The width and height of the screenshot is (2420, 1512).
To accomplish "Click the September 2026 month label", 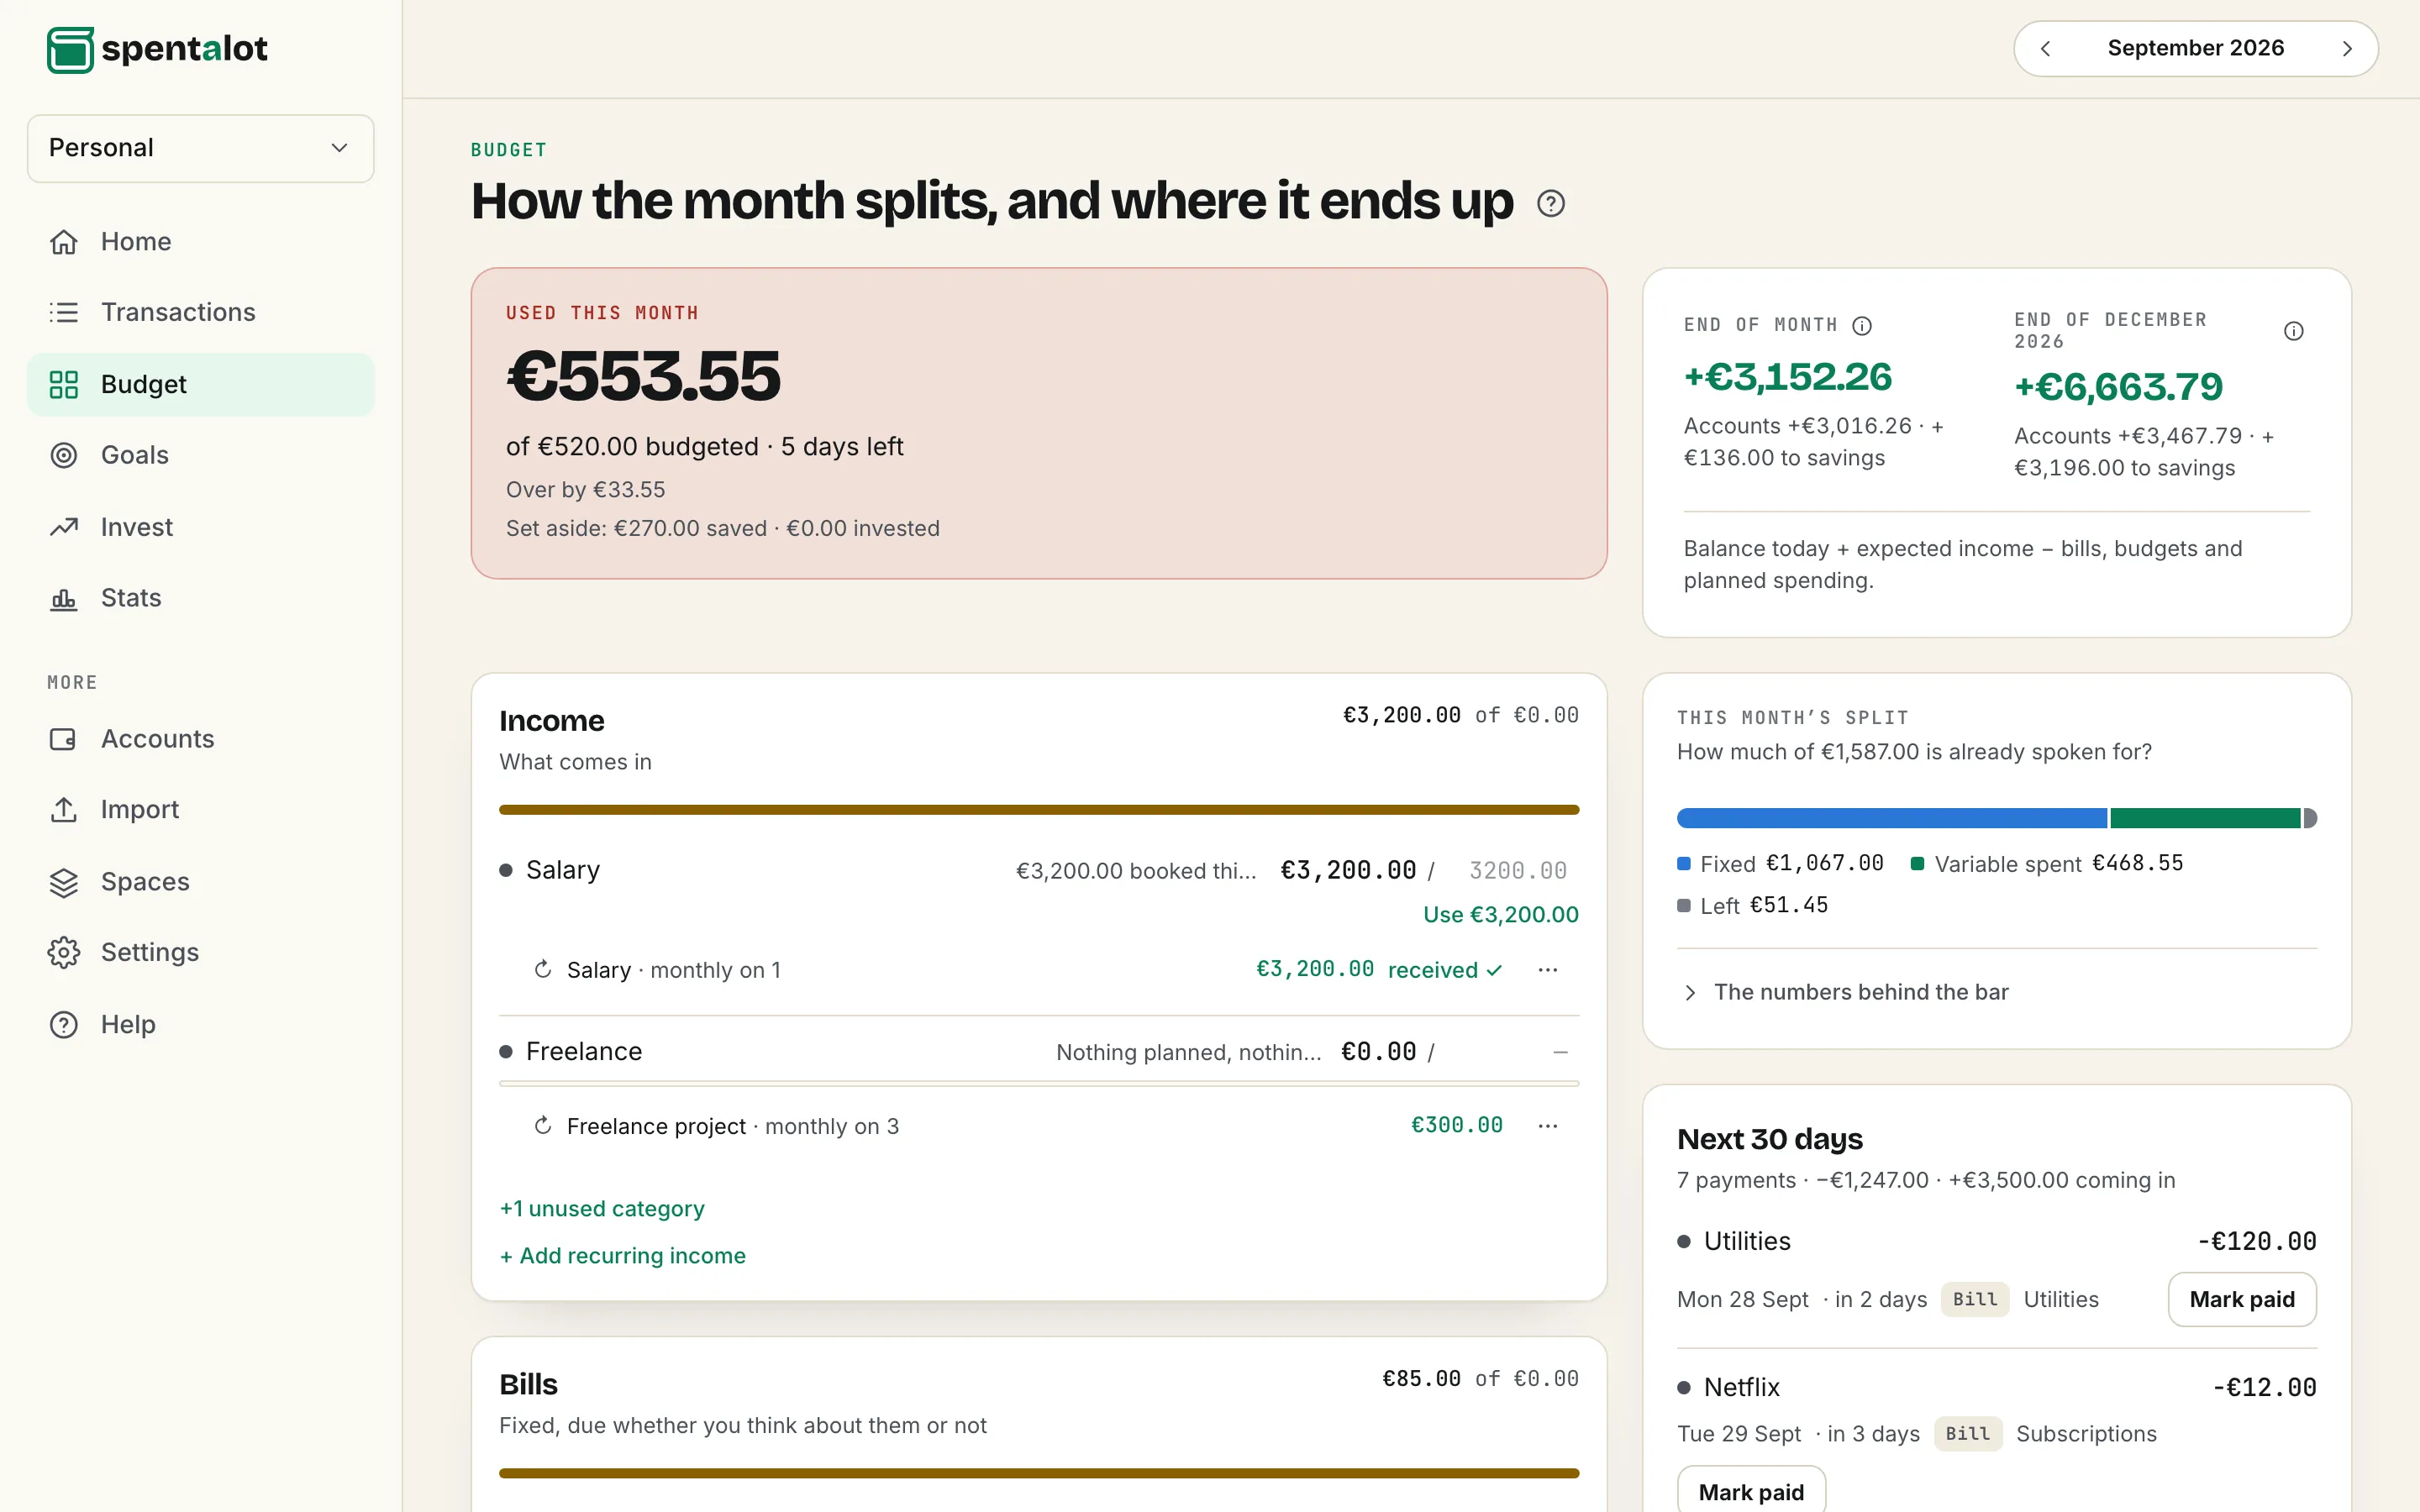I will coord(2196,48).
